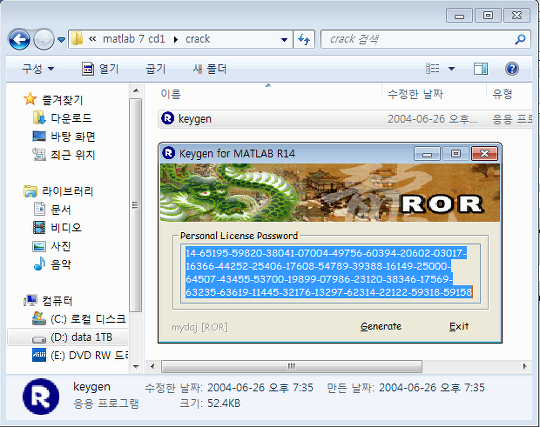This screenshot has height=427, width=540.
Task: Click 크기: 52.4KB in details pane
Action: coord(210,403)
